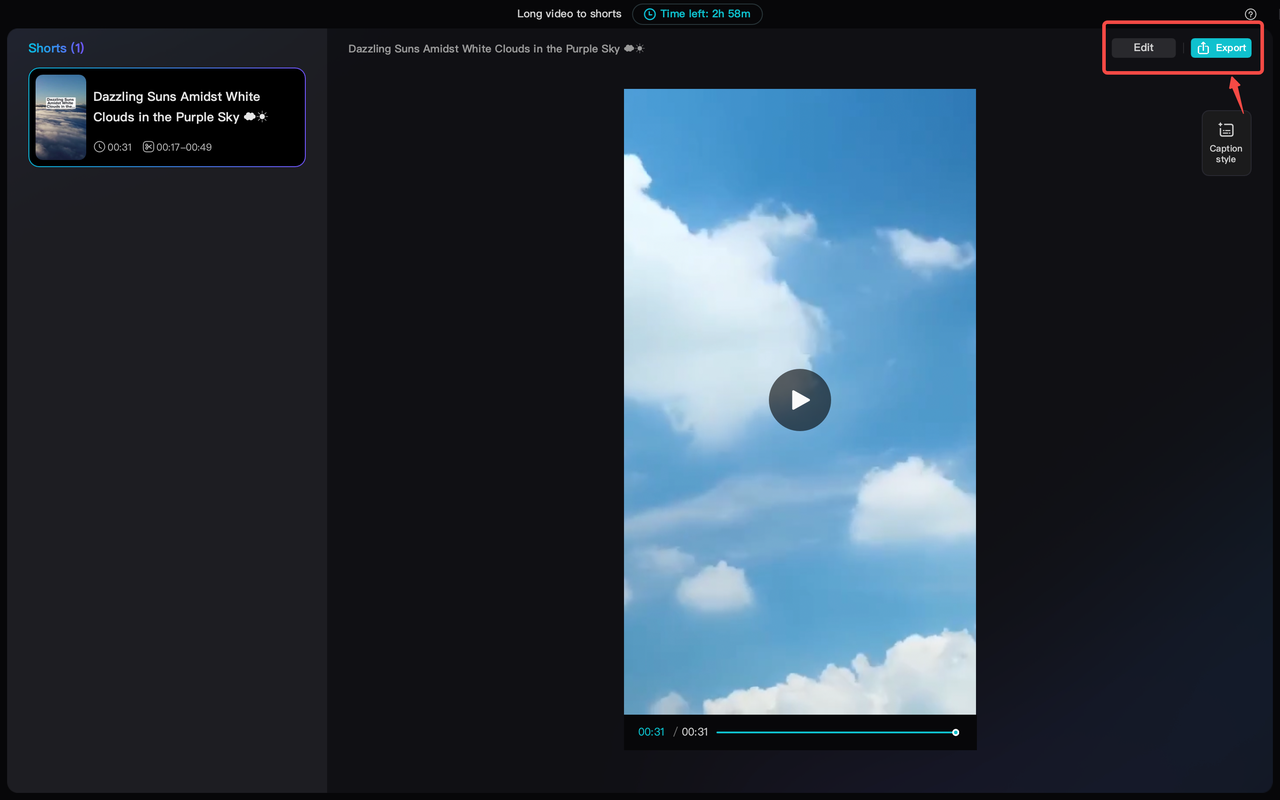The width and height of the screenshot is (1280, 800).
Task: Click the 00:31 elapsed time label
Action: click(651, 731)
